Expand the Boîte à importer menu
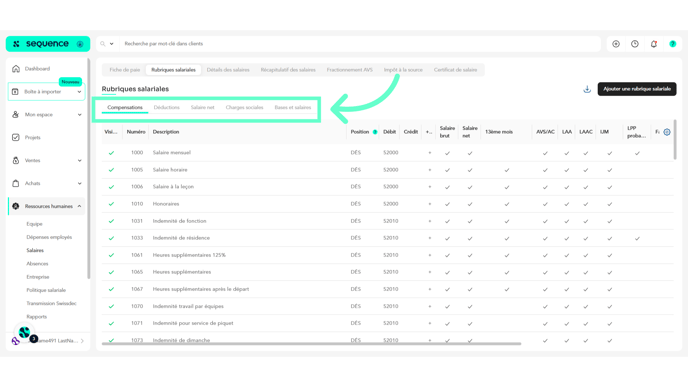The width and height of the screenshot is (688, 387). tap(79, 92)
